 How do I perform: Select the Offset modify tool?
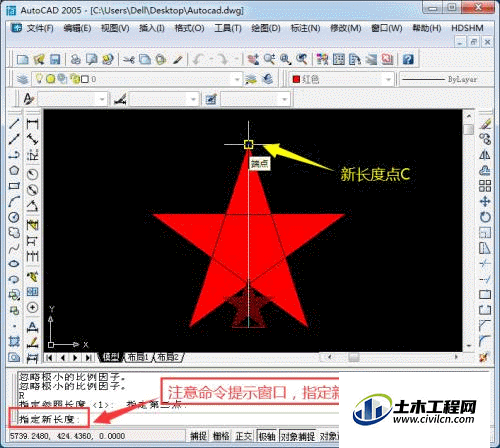[x=485, y=170]
